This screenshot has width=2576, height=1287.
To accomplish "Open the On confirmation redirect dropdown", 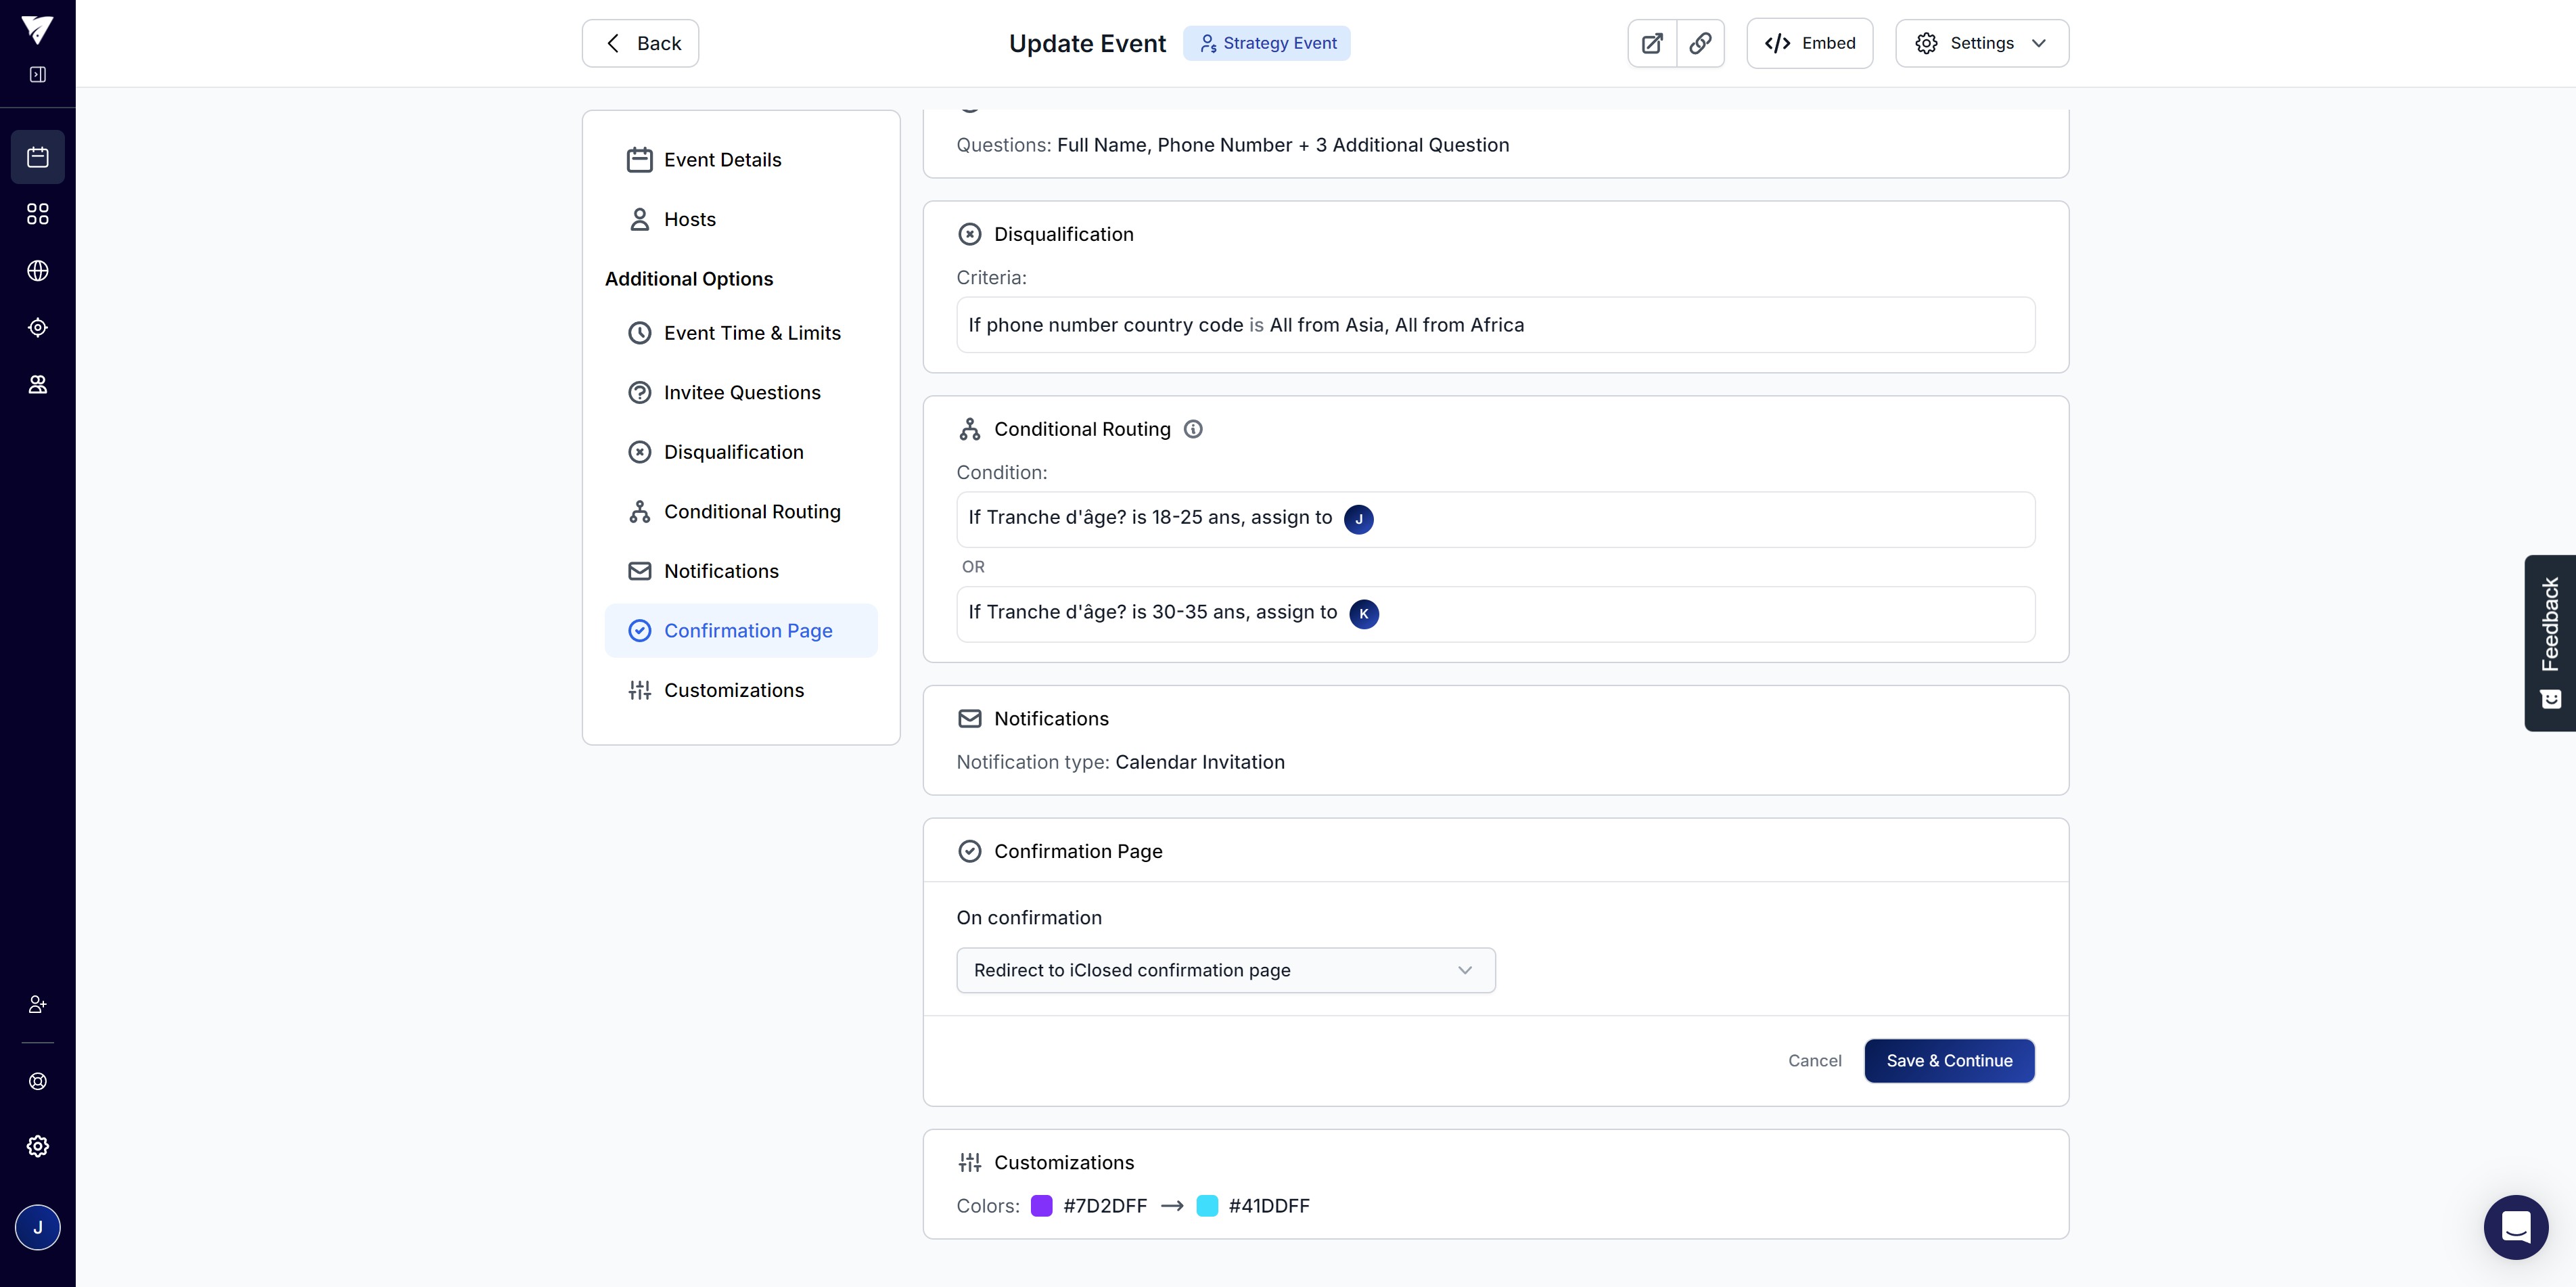I will click(x=1225, y=970).
